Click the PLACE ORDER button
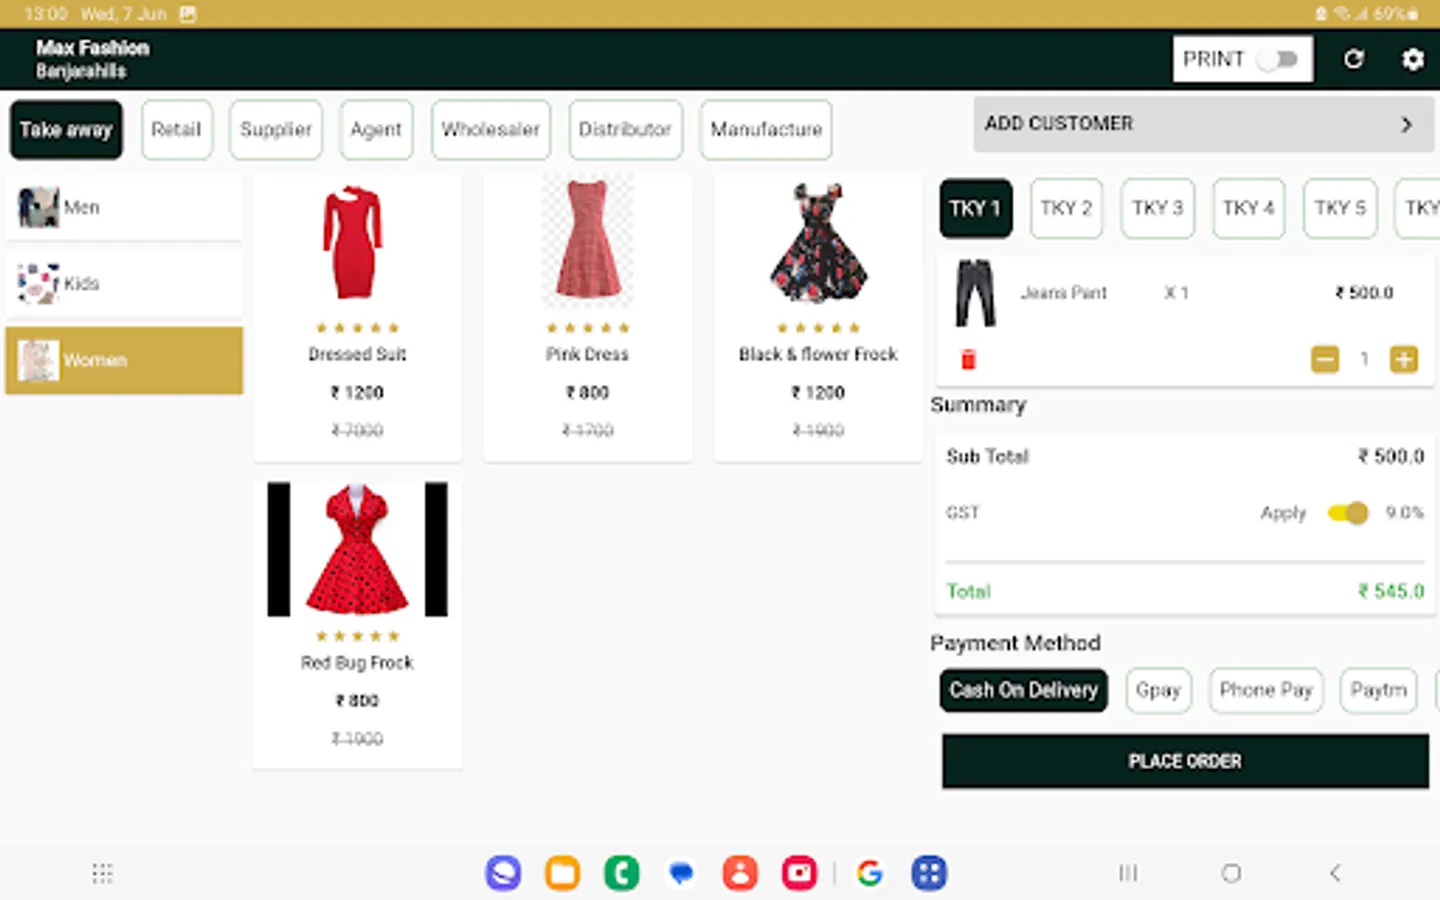Image resolution: width=1440 pixels, height=900 pixels. (x=1185, y=762)
